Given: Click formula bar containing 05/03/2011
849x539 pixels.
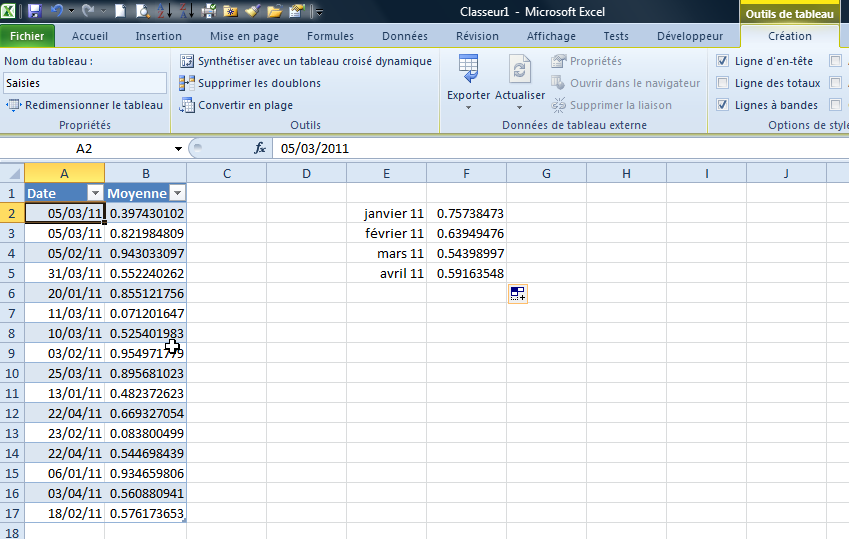Looking at the screenshot, I should 560,148.
